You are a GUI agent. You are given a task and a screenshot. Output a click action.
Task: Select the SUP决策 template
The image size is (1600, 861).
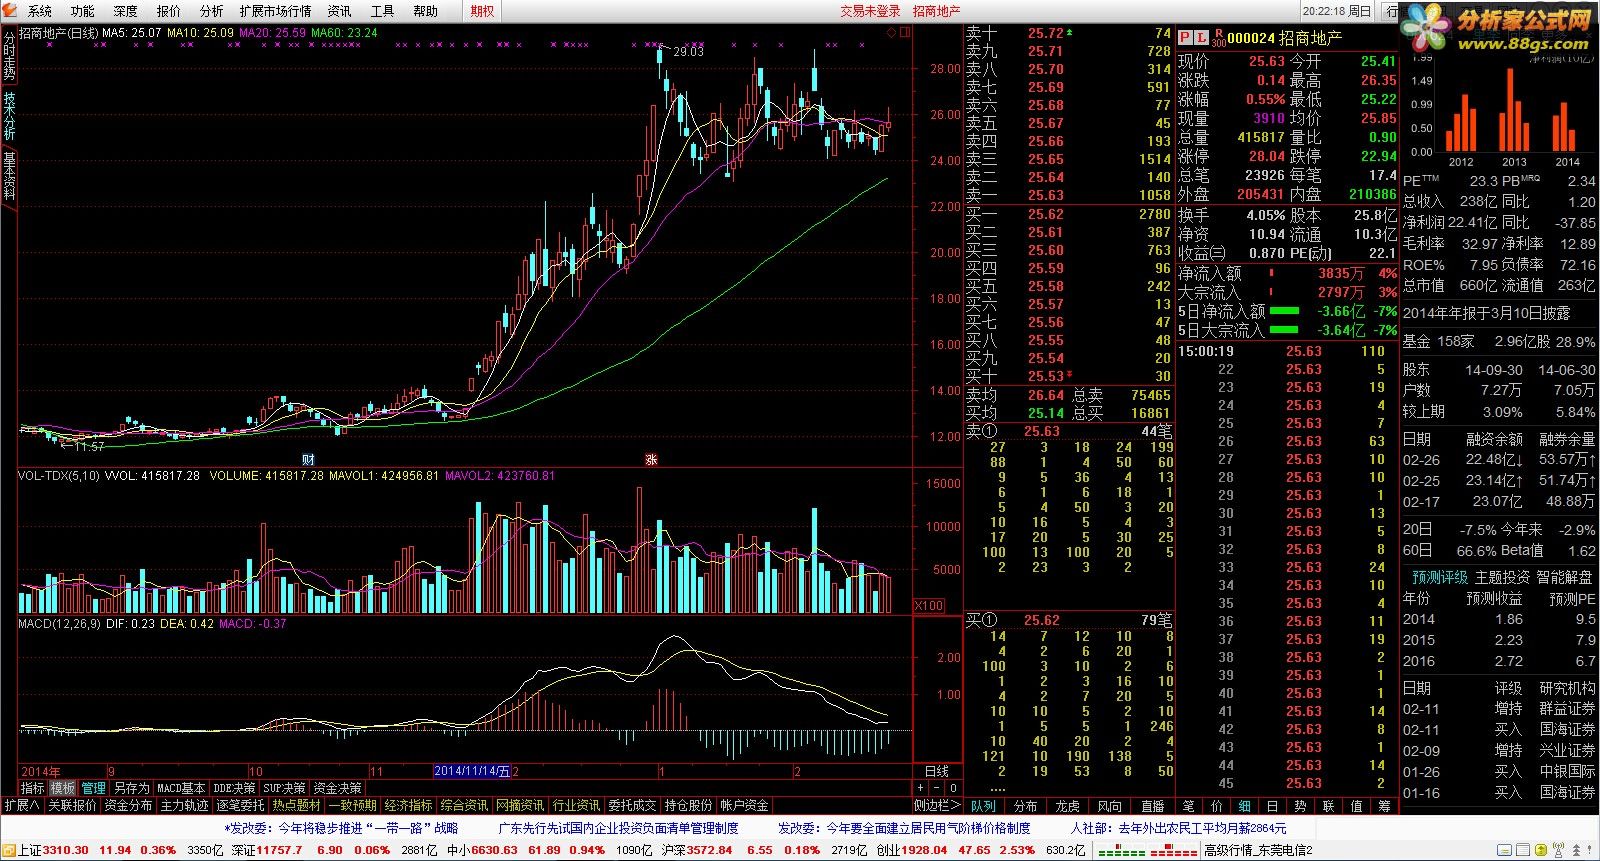(x=284, y=788)
